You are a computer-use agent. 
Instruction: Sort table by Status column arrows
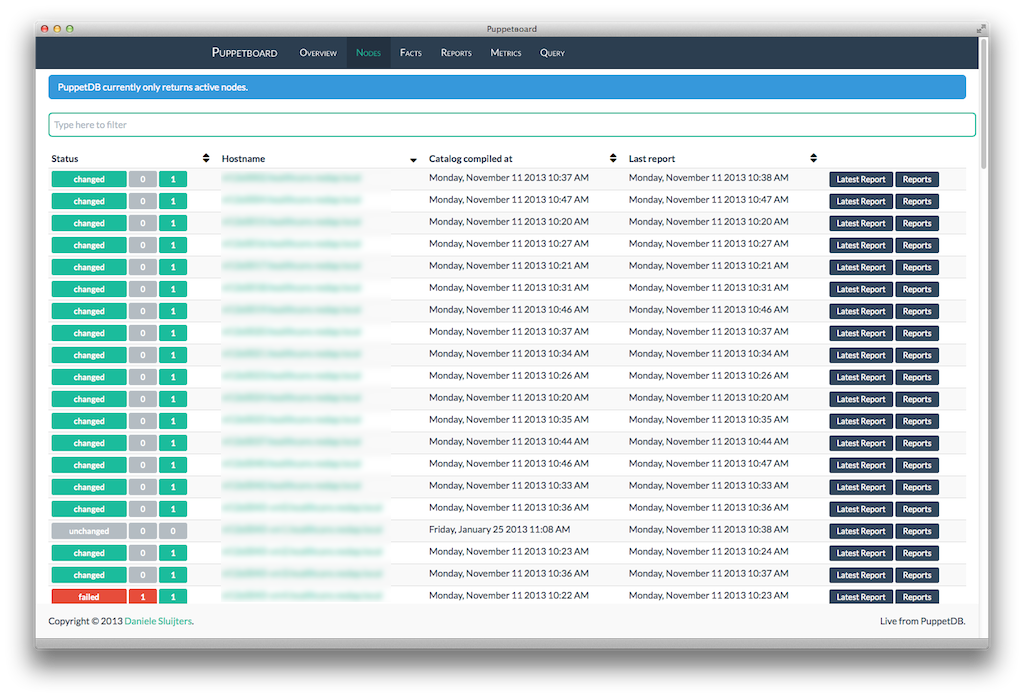coord(206,158)
